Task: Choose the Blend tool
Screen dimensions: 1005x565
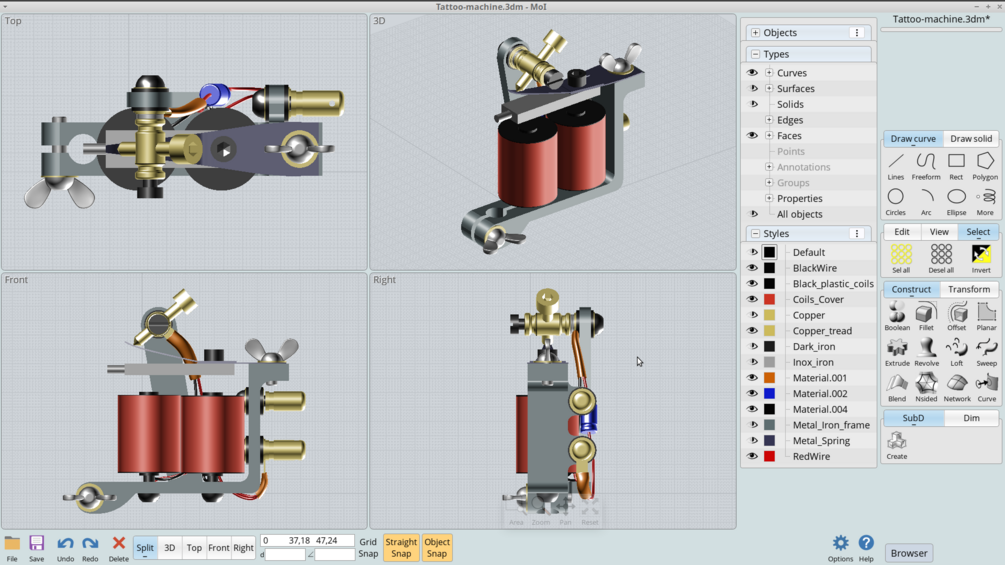Action: (897, 388)
